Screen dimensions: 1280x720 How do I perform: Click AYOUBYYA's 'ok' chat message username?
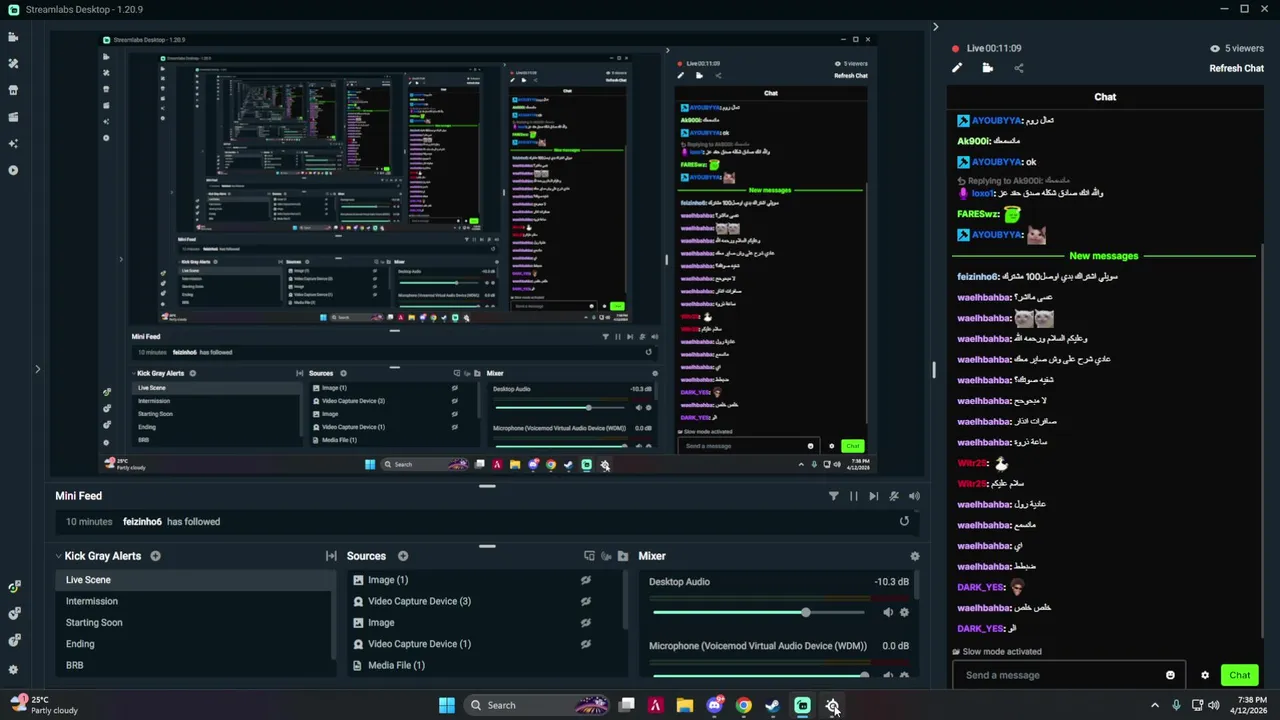tap(996, 162)
